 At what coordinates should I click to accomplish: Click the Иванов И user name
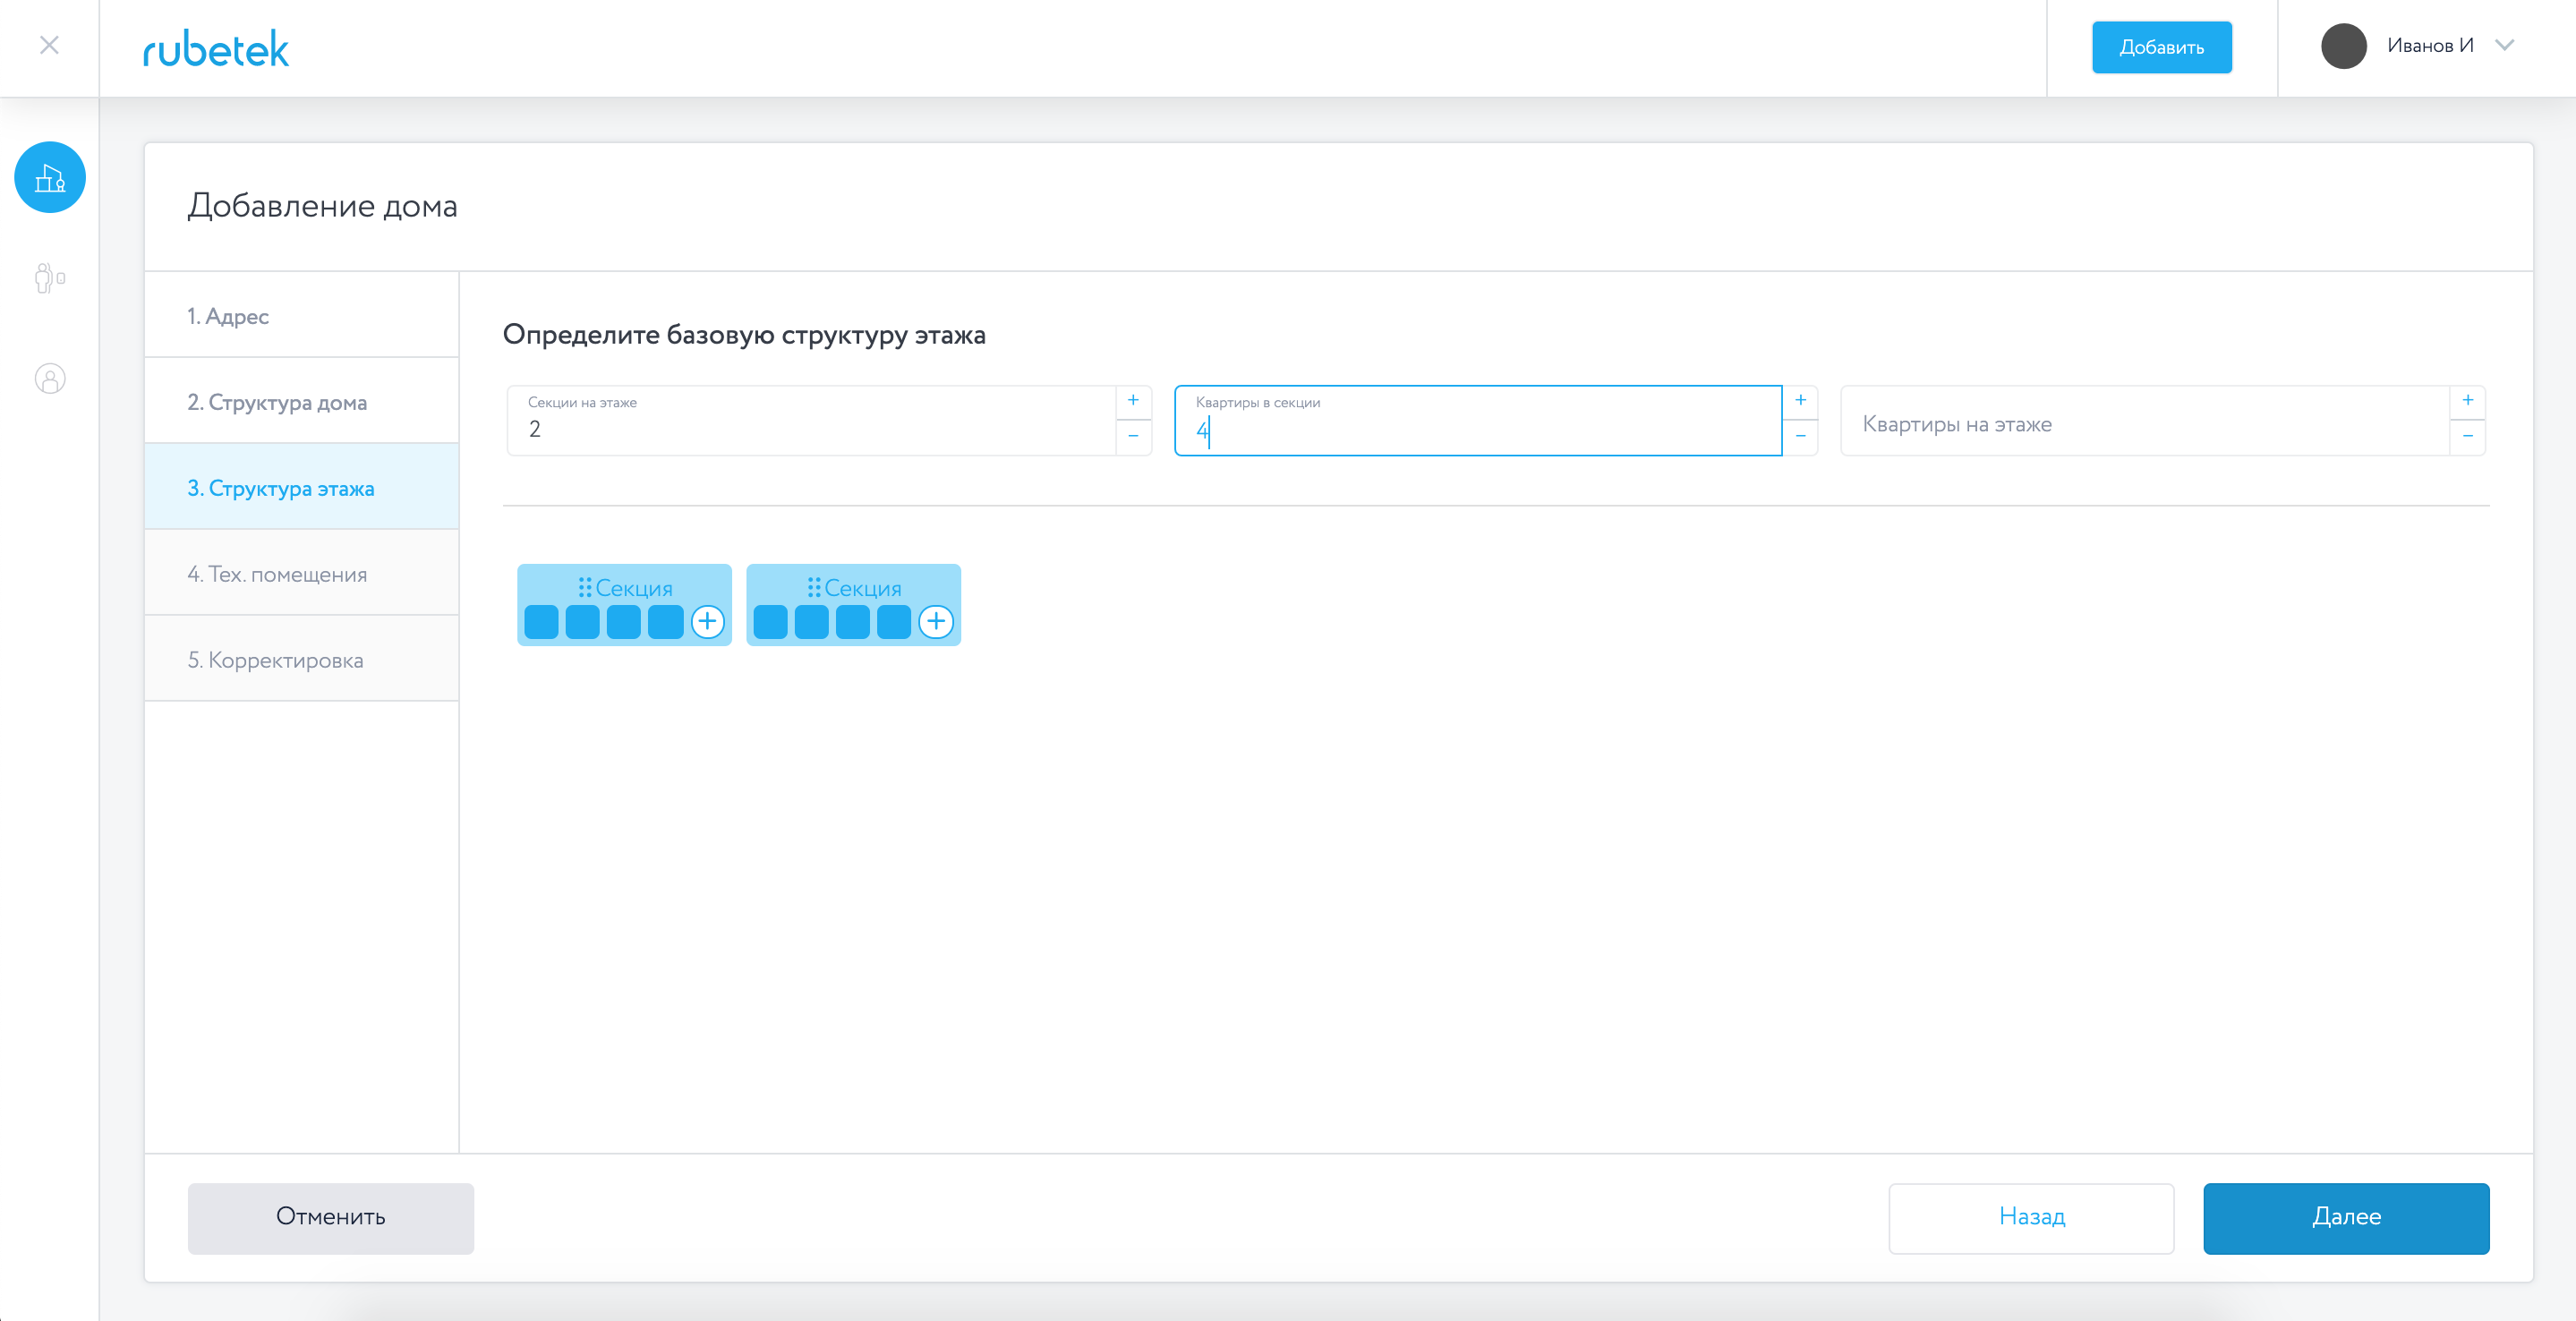2430,46
